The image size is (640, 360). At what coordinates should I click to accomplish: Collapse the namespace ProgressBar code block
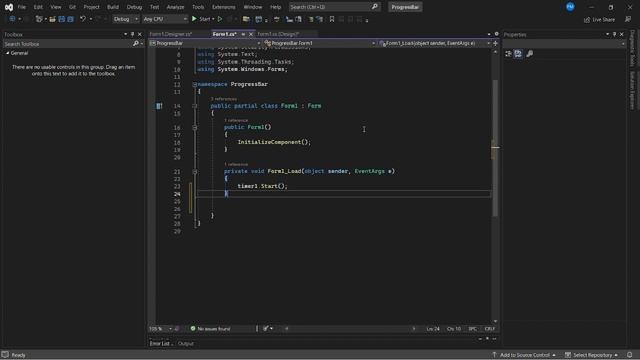(x=195, y=84)
